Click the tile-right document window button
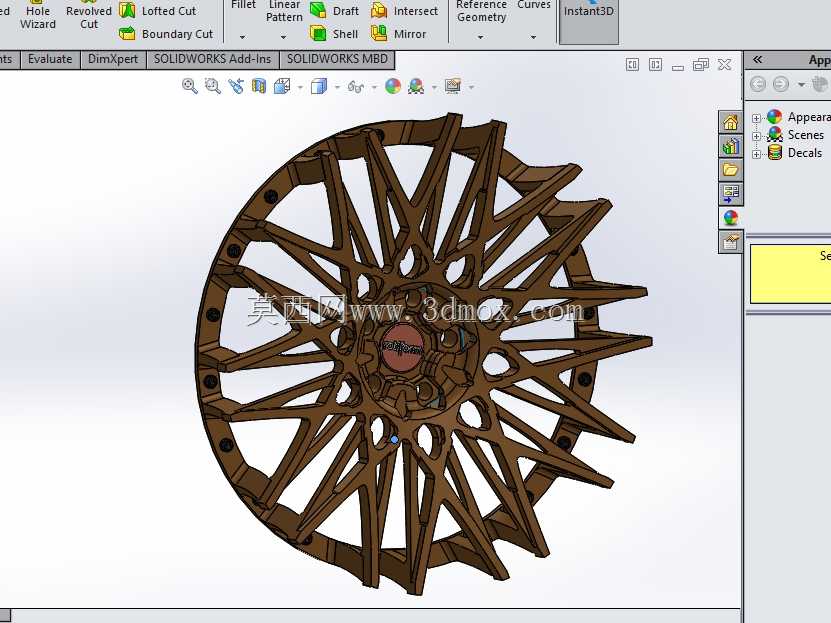Image resolution: width=831 pixels, height=623 pixels. click(656, 65)
